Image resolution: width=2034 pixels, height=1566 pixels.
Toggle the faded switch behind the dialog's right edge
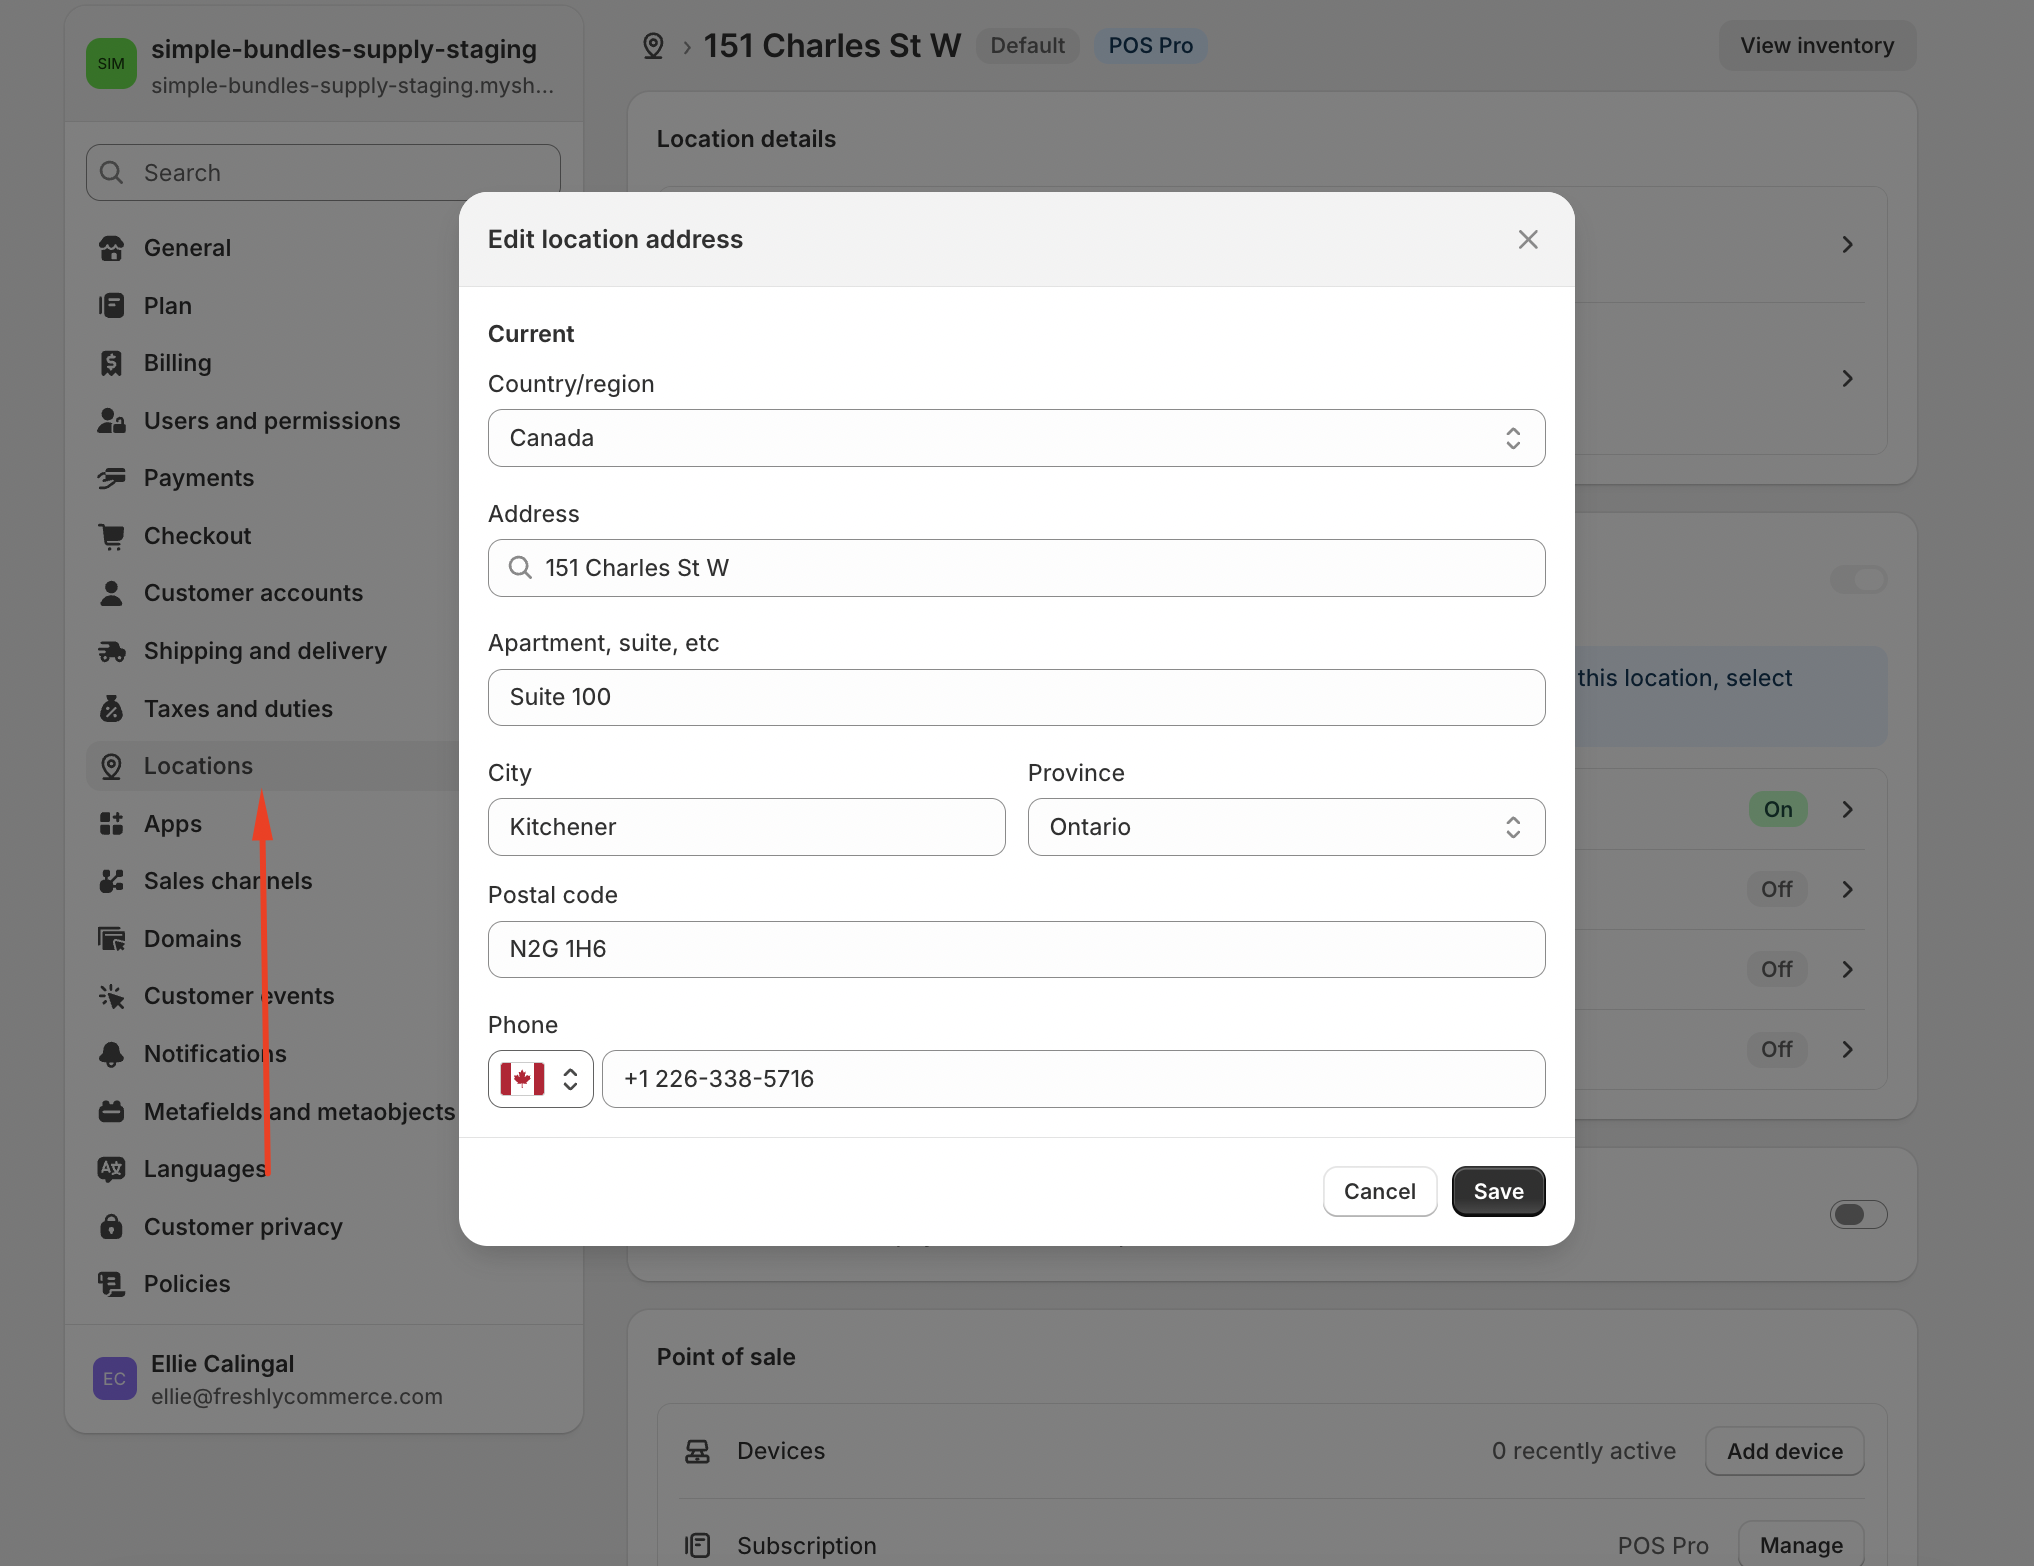pyautogui.click(x=1857, y=580)
